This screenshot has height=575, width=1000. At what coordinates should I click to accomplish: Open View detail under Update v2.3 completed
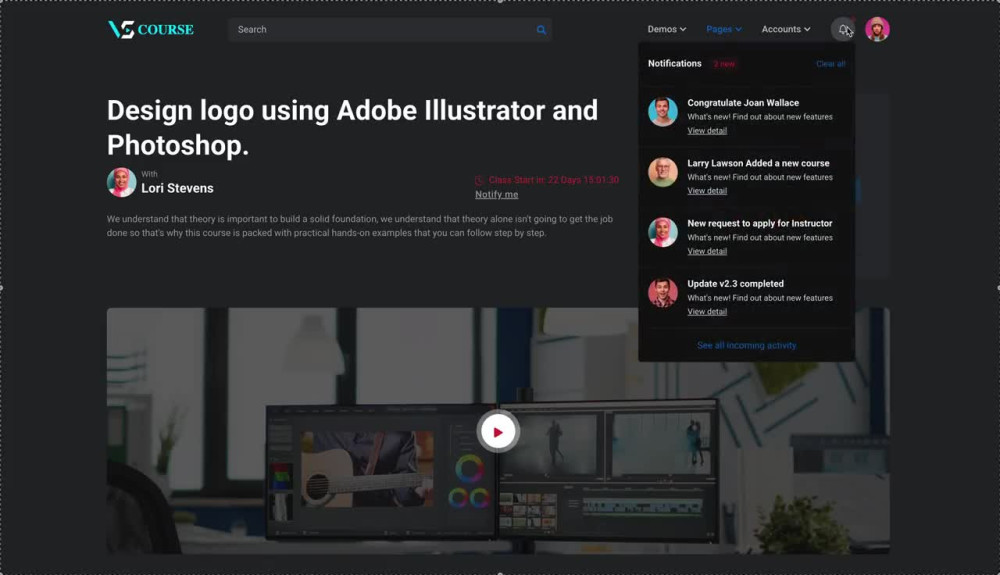[x=707, y=312]
